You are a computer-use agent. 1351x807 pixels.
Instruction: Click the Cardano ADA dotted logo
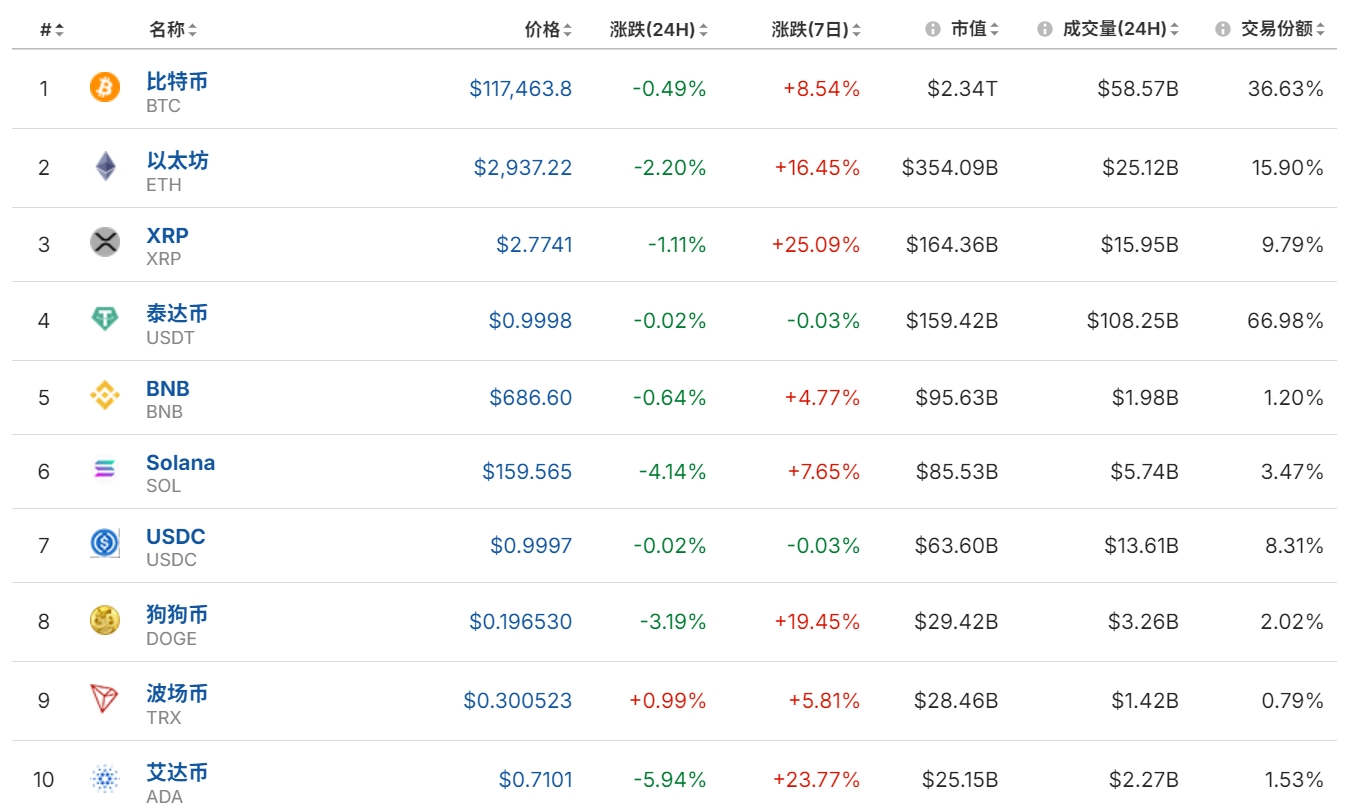click(105, 777)
